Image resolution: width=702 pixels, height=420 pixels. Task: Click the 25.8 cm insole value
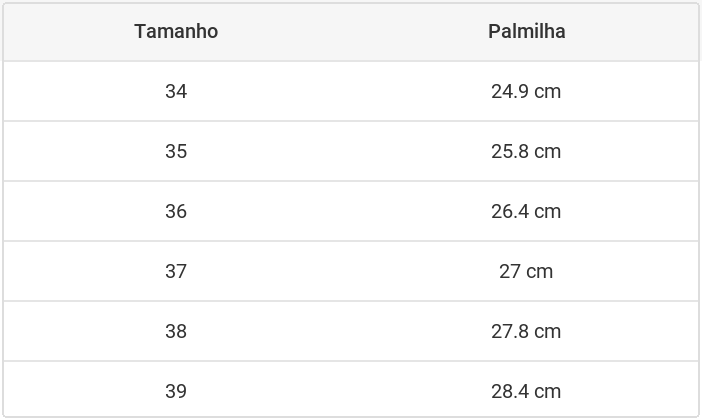[526, 151]
